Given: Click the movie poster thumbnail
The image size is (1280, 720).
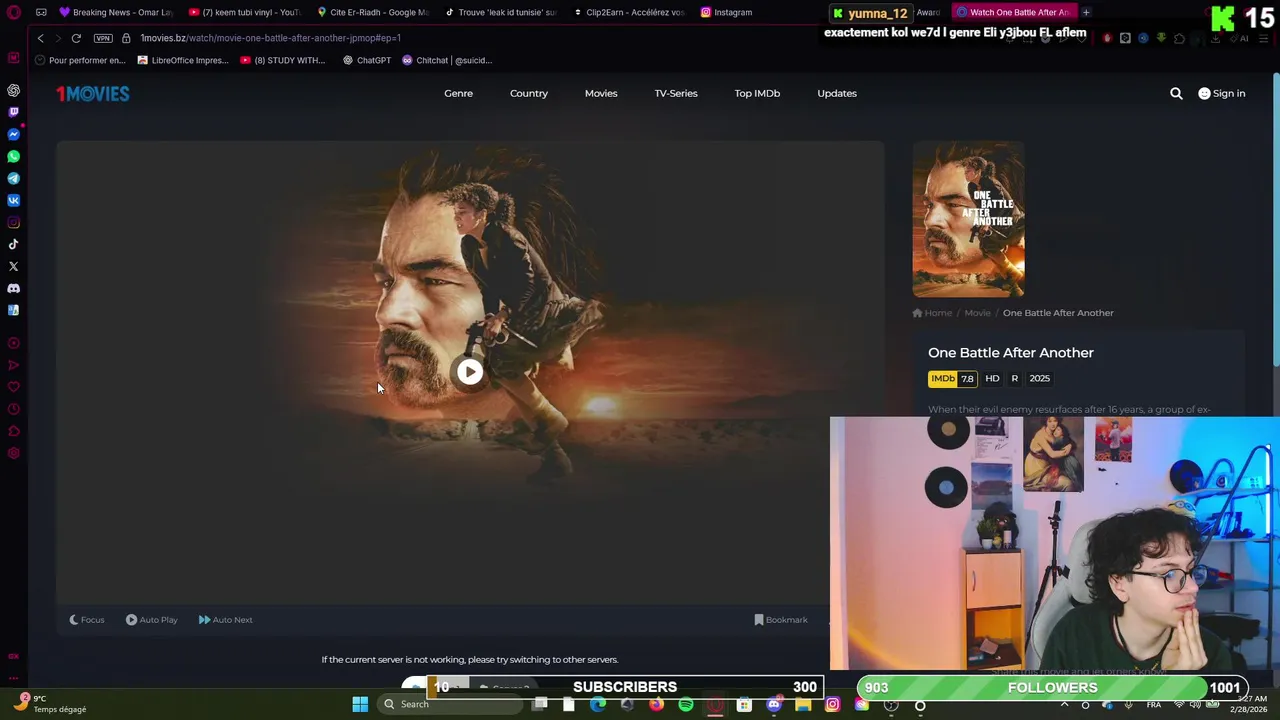Looking at the screenshot, I should click(968, 219).
